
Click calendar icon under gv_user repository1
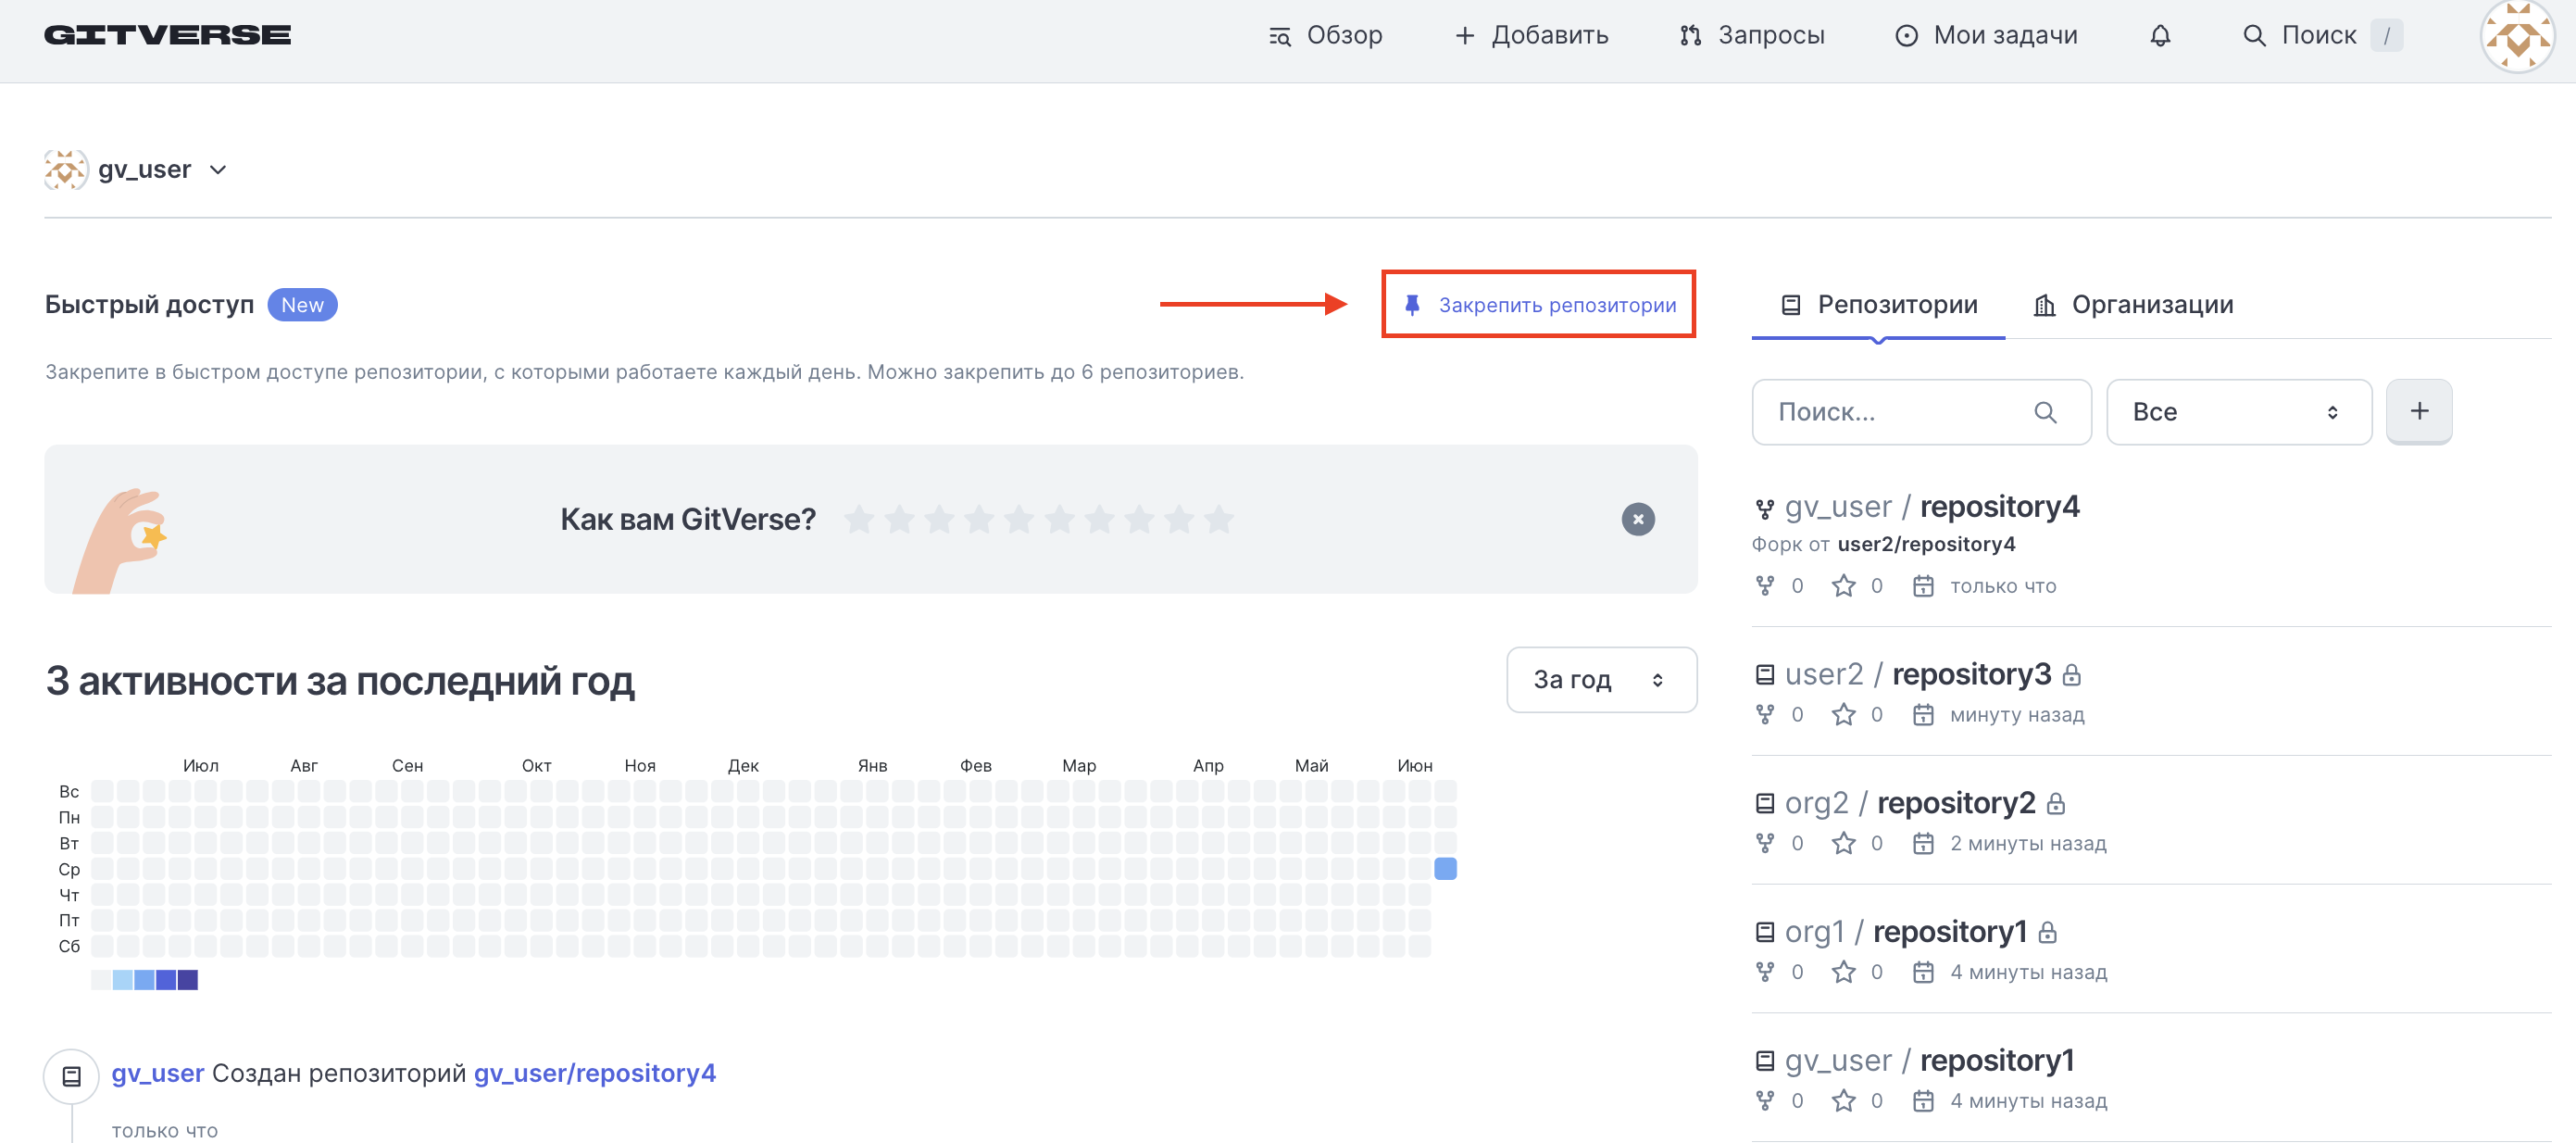1923,1101
